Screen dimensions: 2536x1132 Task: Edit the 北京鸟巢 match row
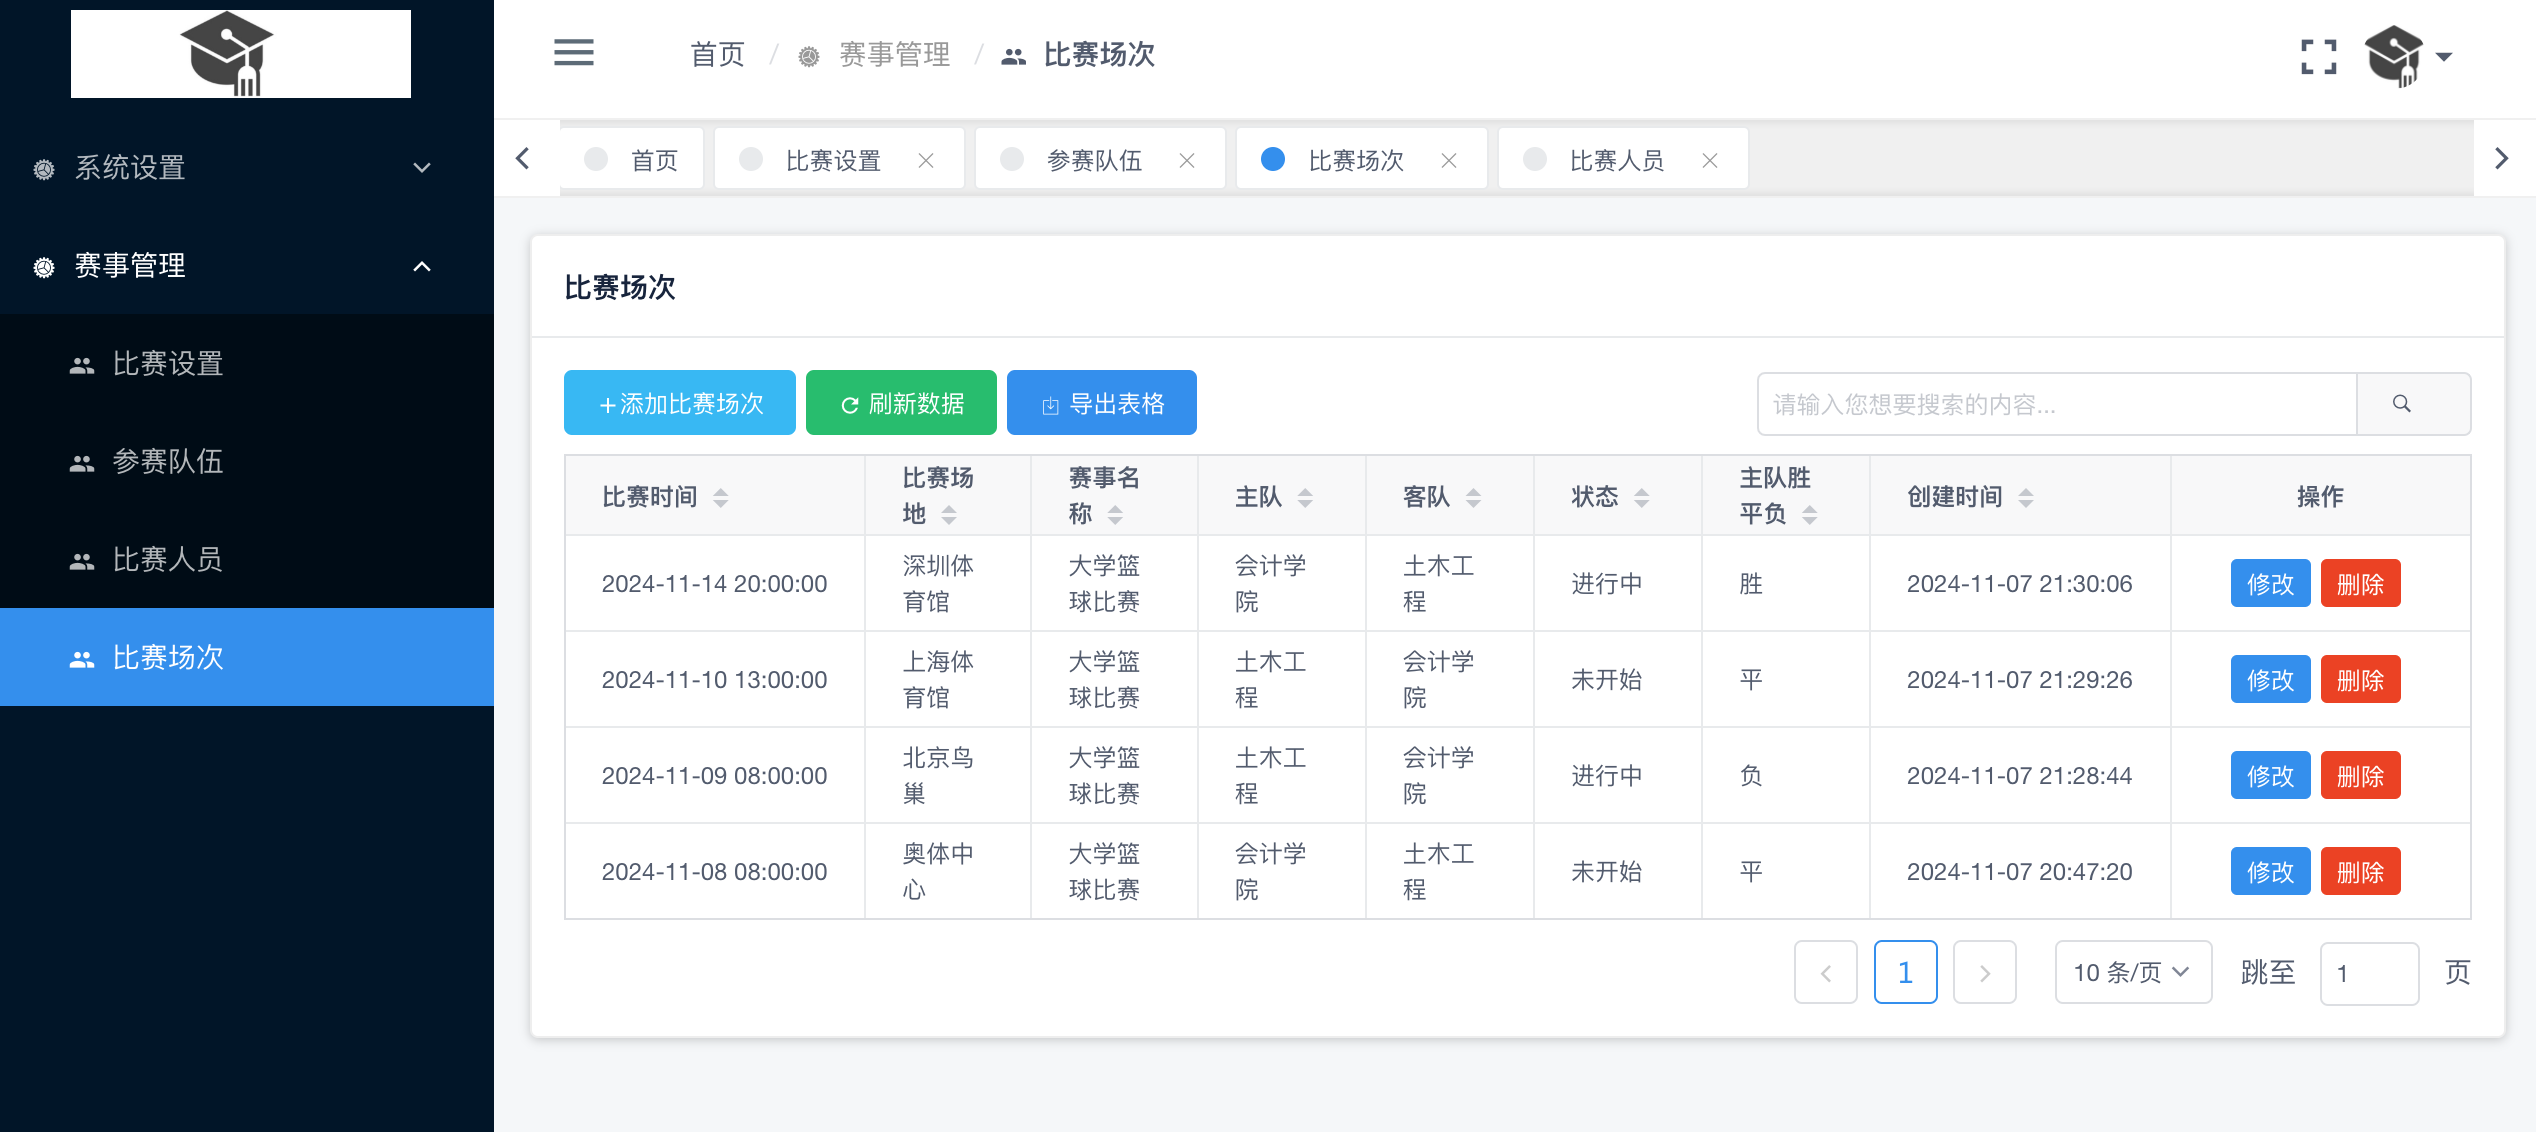coord(2270,775)
